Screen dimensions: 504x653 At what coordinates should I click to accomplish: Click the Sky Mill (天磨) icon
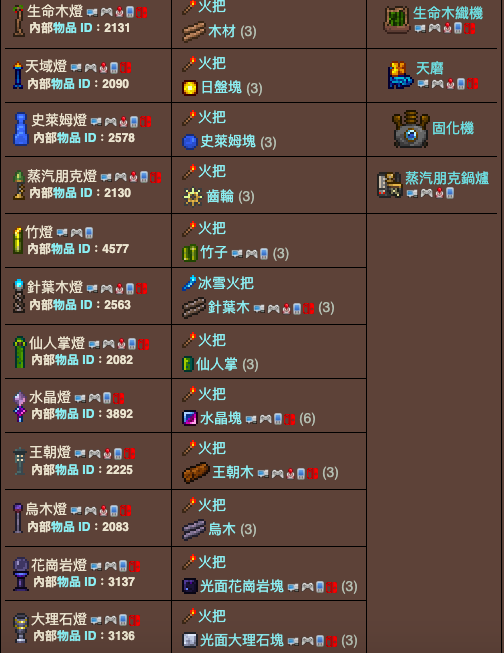(x=400, y=75)
